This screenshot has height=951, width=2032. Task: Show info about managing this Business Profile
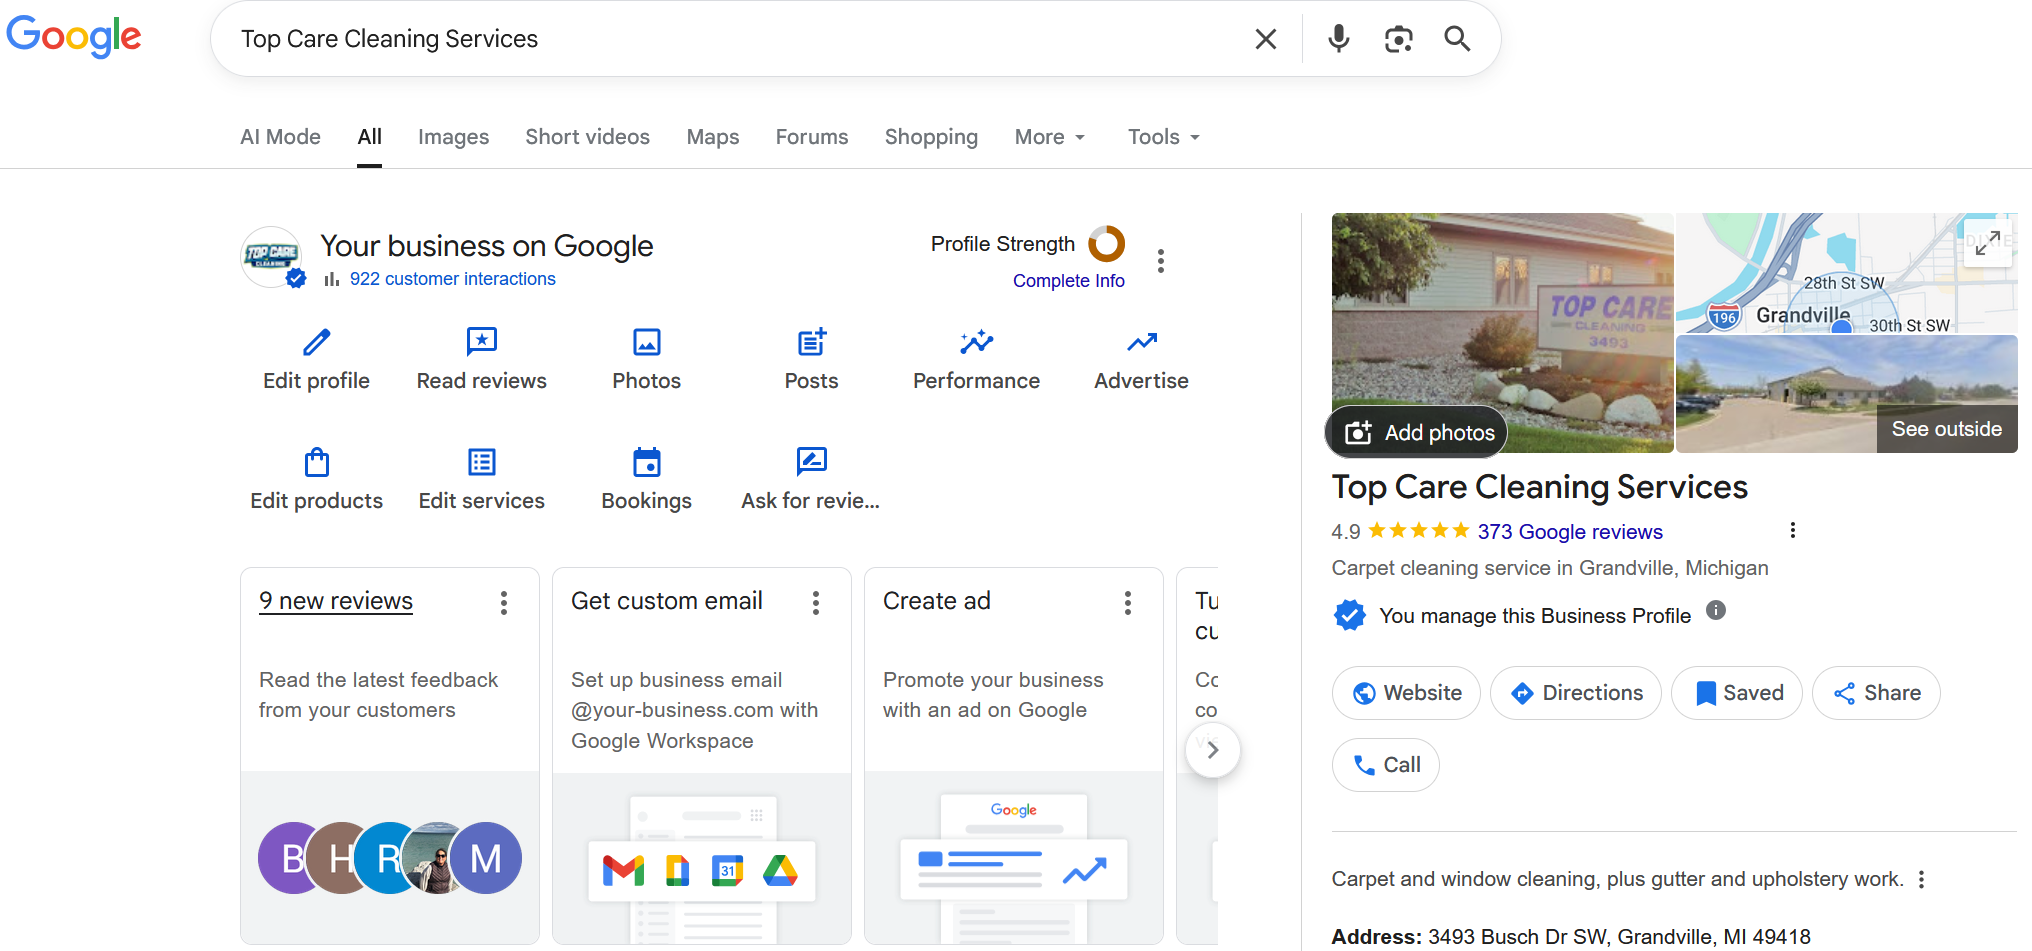[x=1716, y=610]
